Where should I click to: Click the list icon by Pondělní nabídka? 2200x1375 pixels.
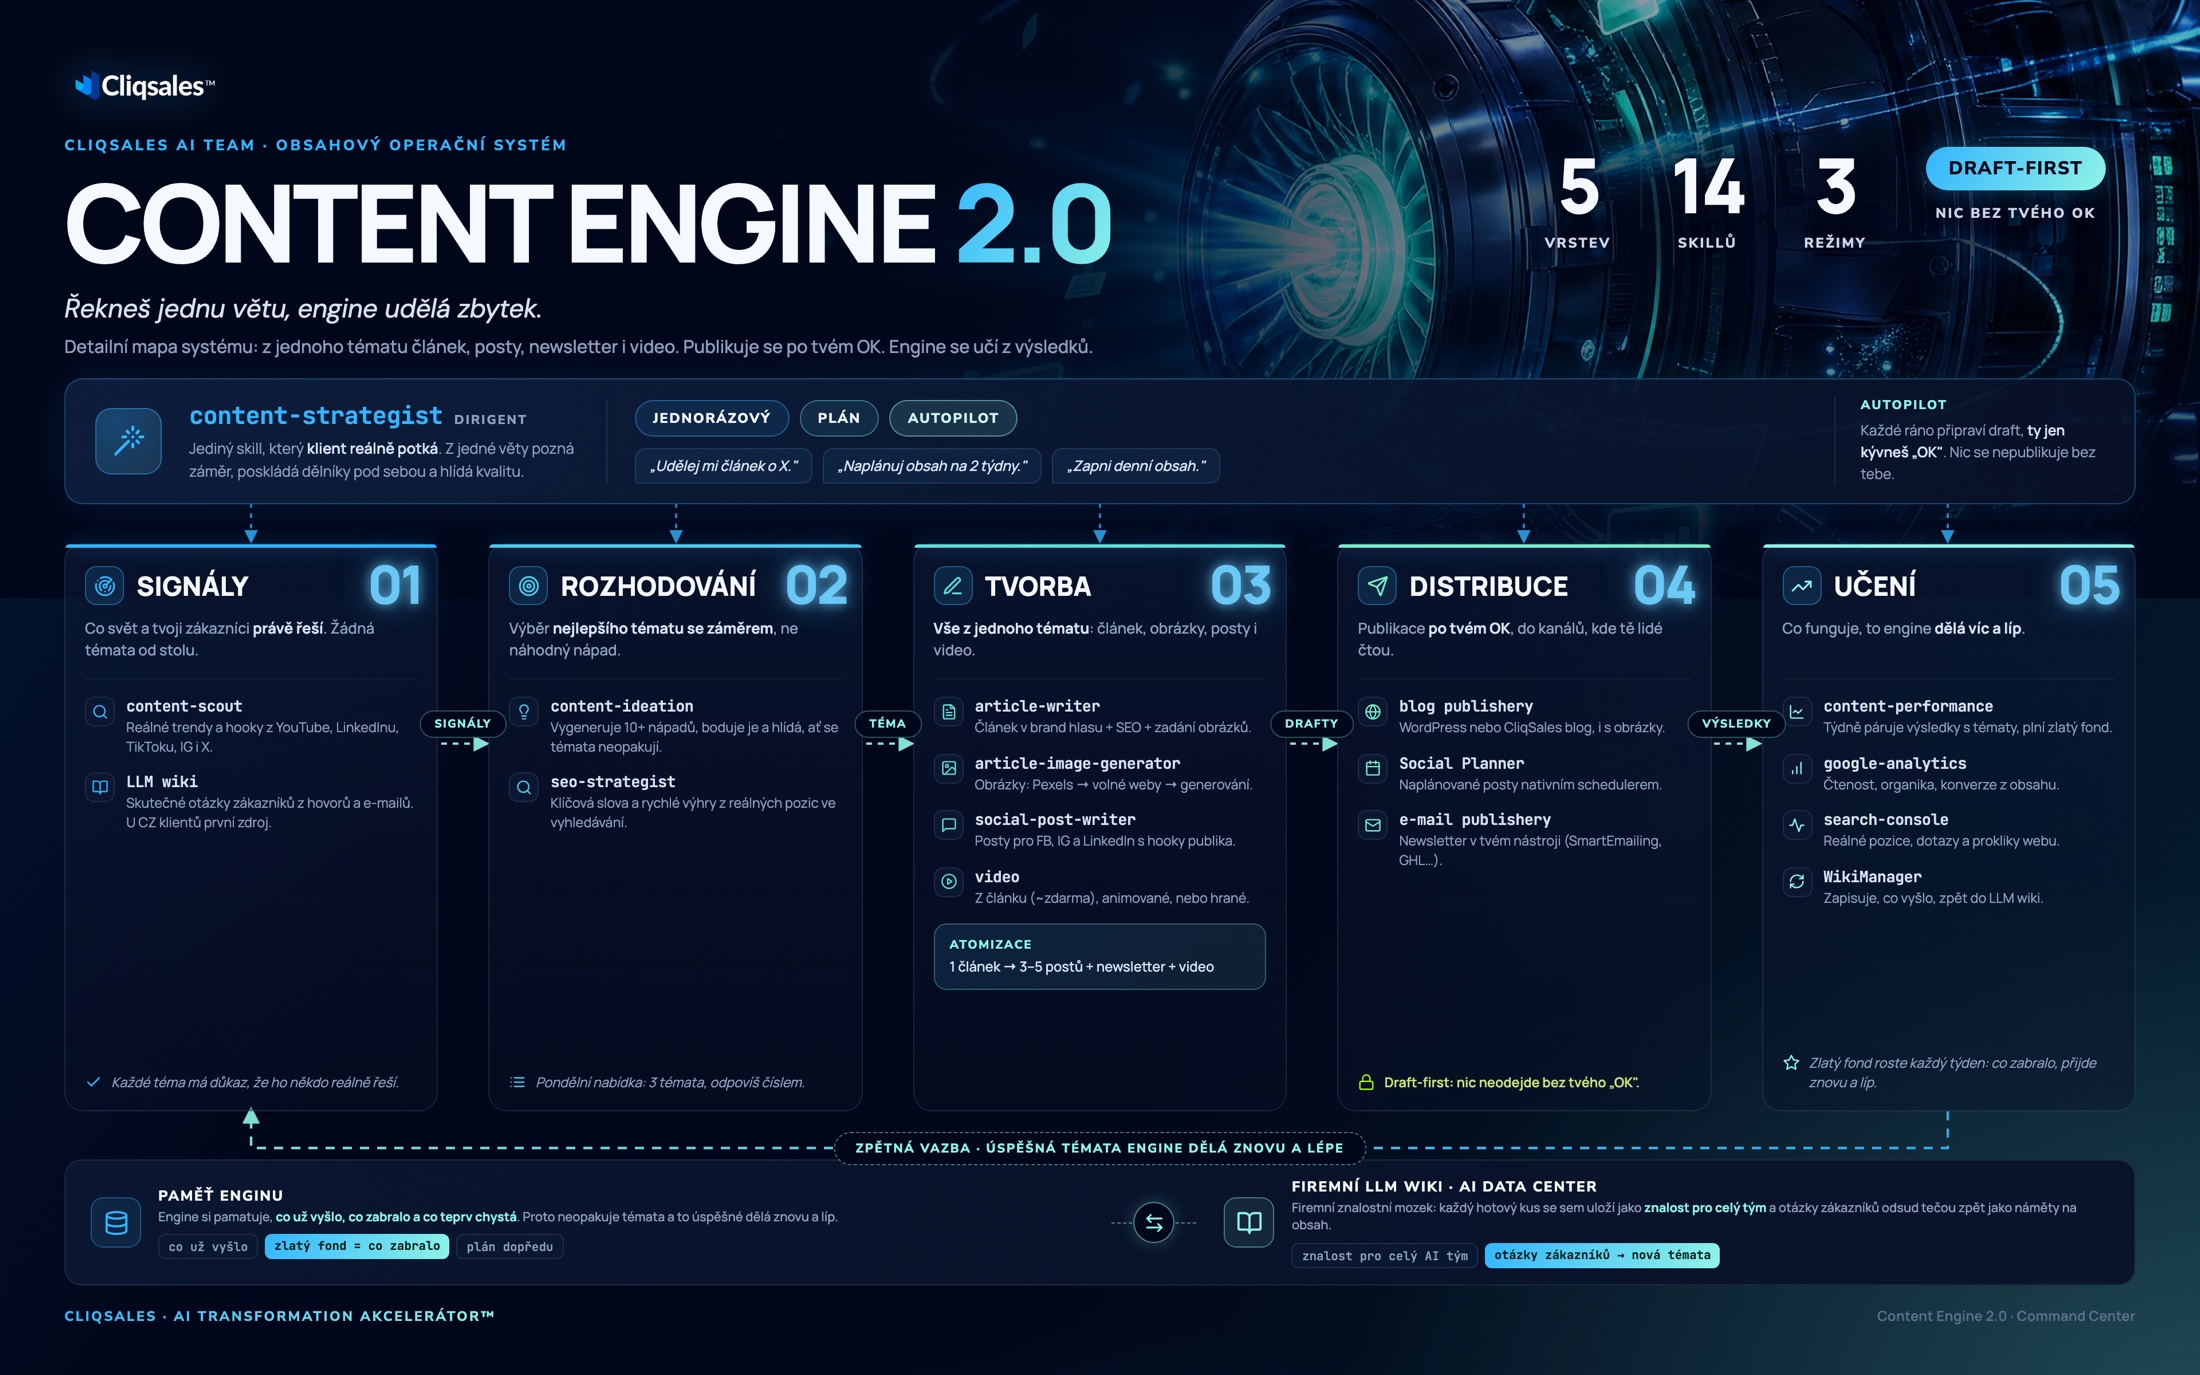pyautogui.click(x=517, y=1082)
